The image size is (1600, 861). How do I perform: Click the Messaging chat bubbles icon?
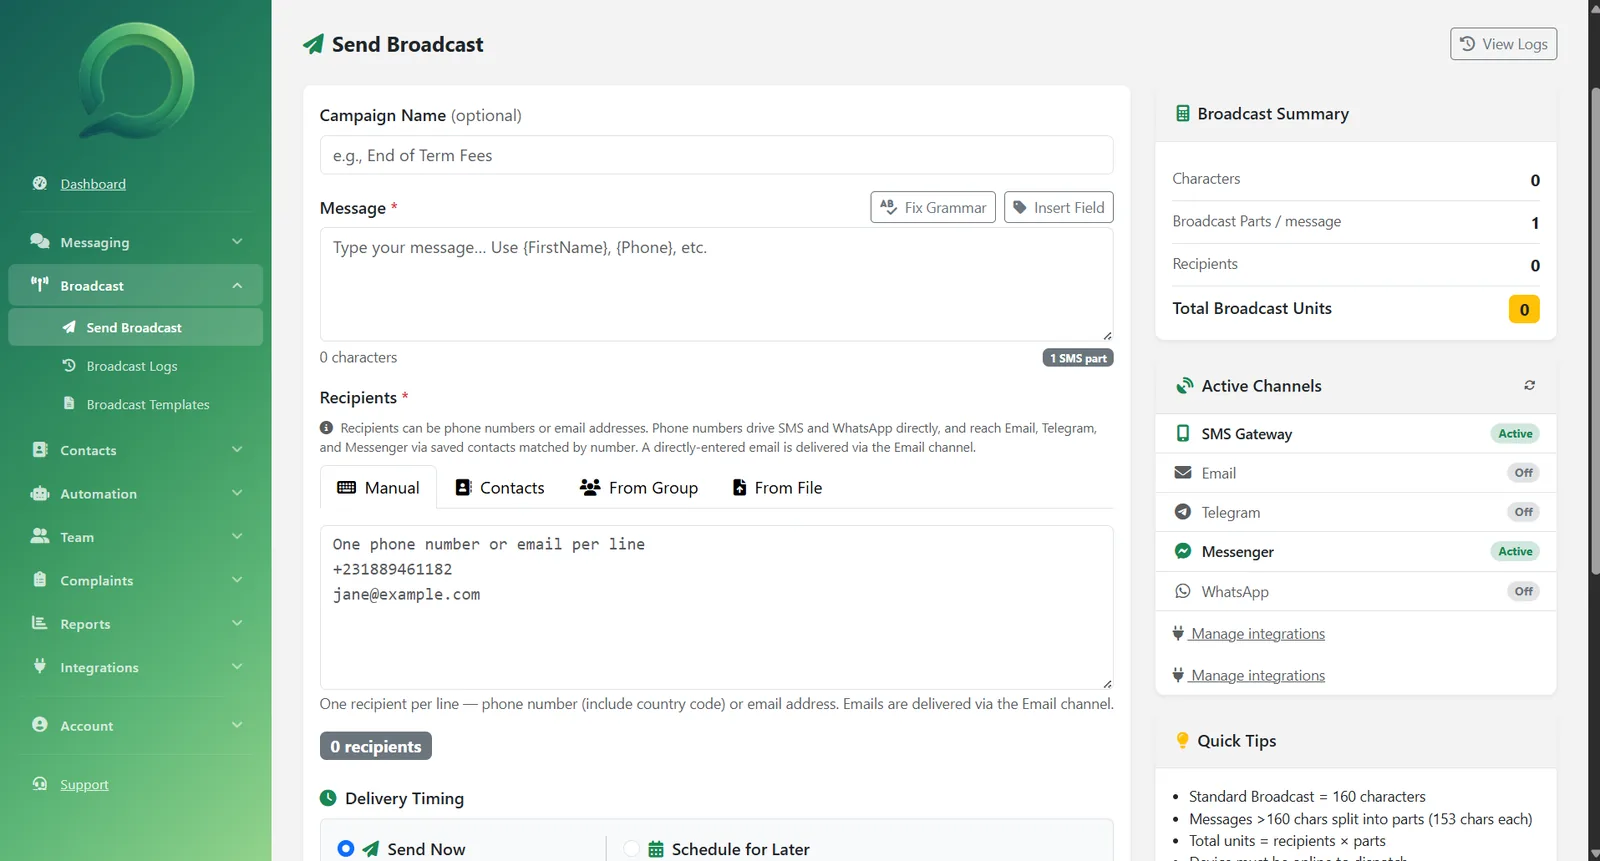(x=40, y=241)
